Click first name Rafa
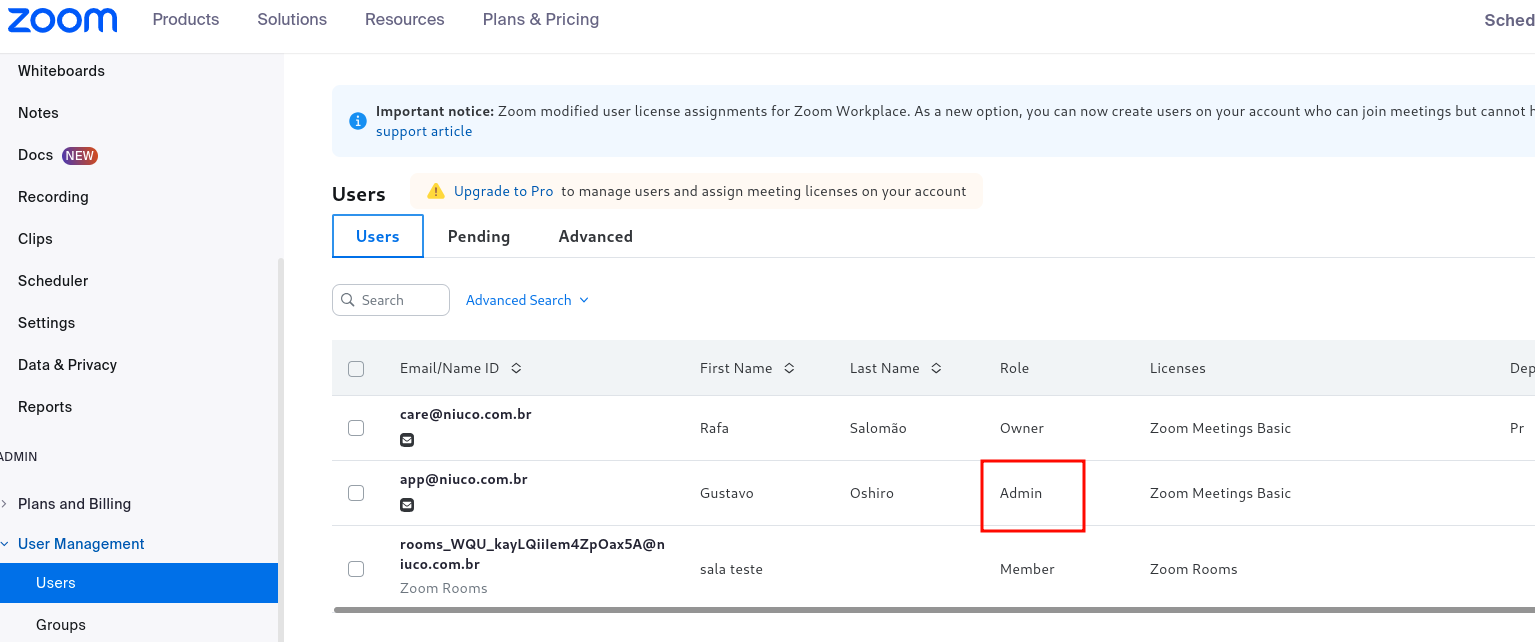The width and height of the screenshot is (1535, 642). (714, 428)
